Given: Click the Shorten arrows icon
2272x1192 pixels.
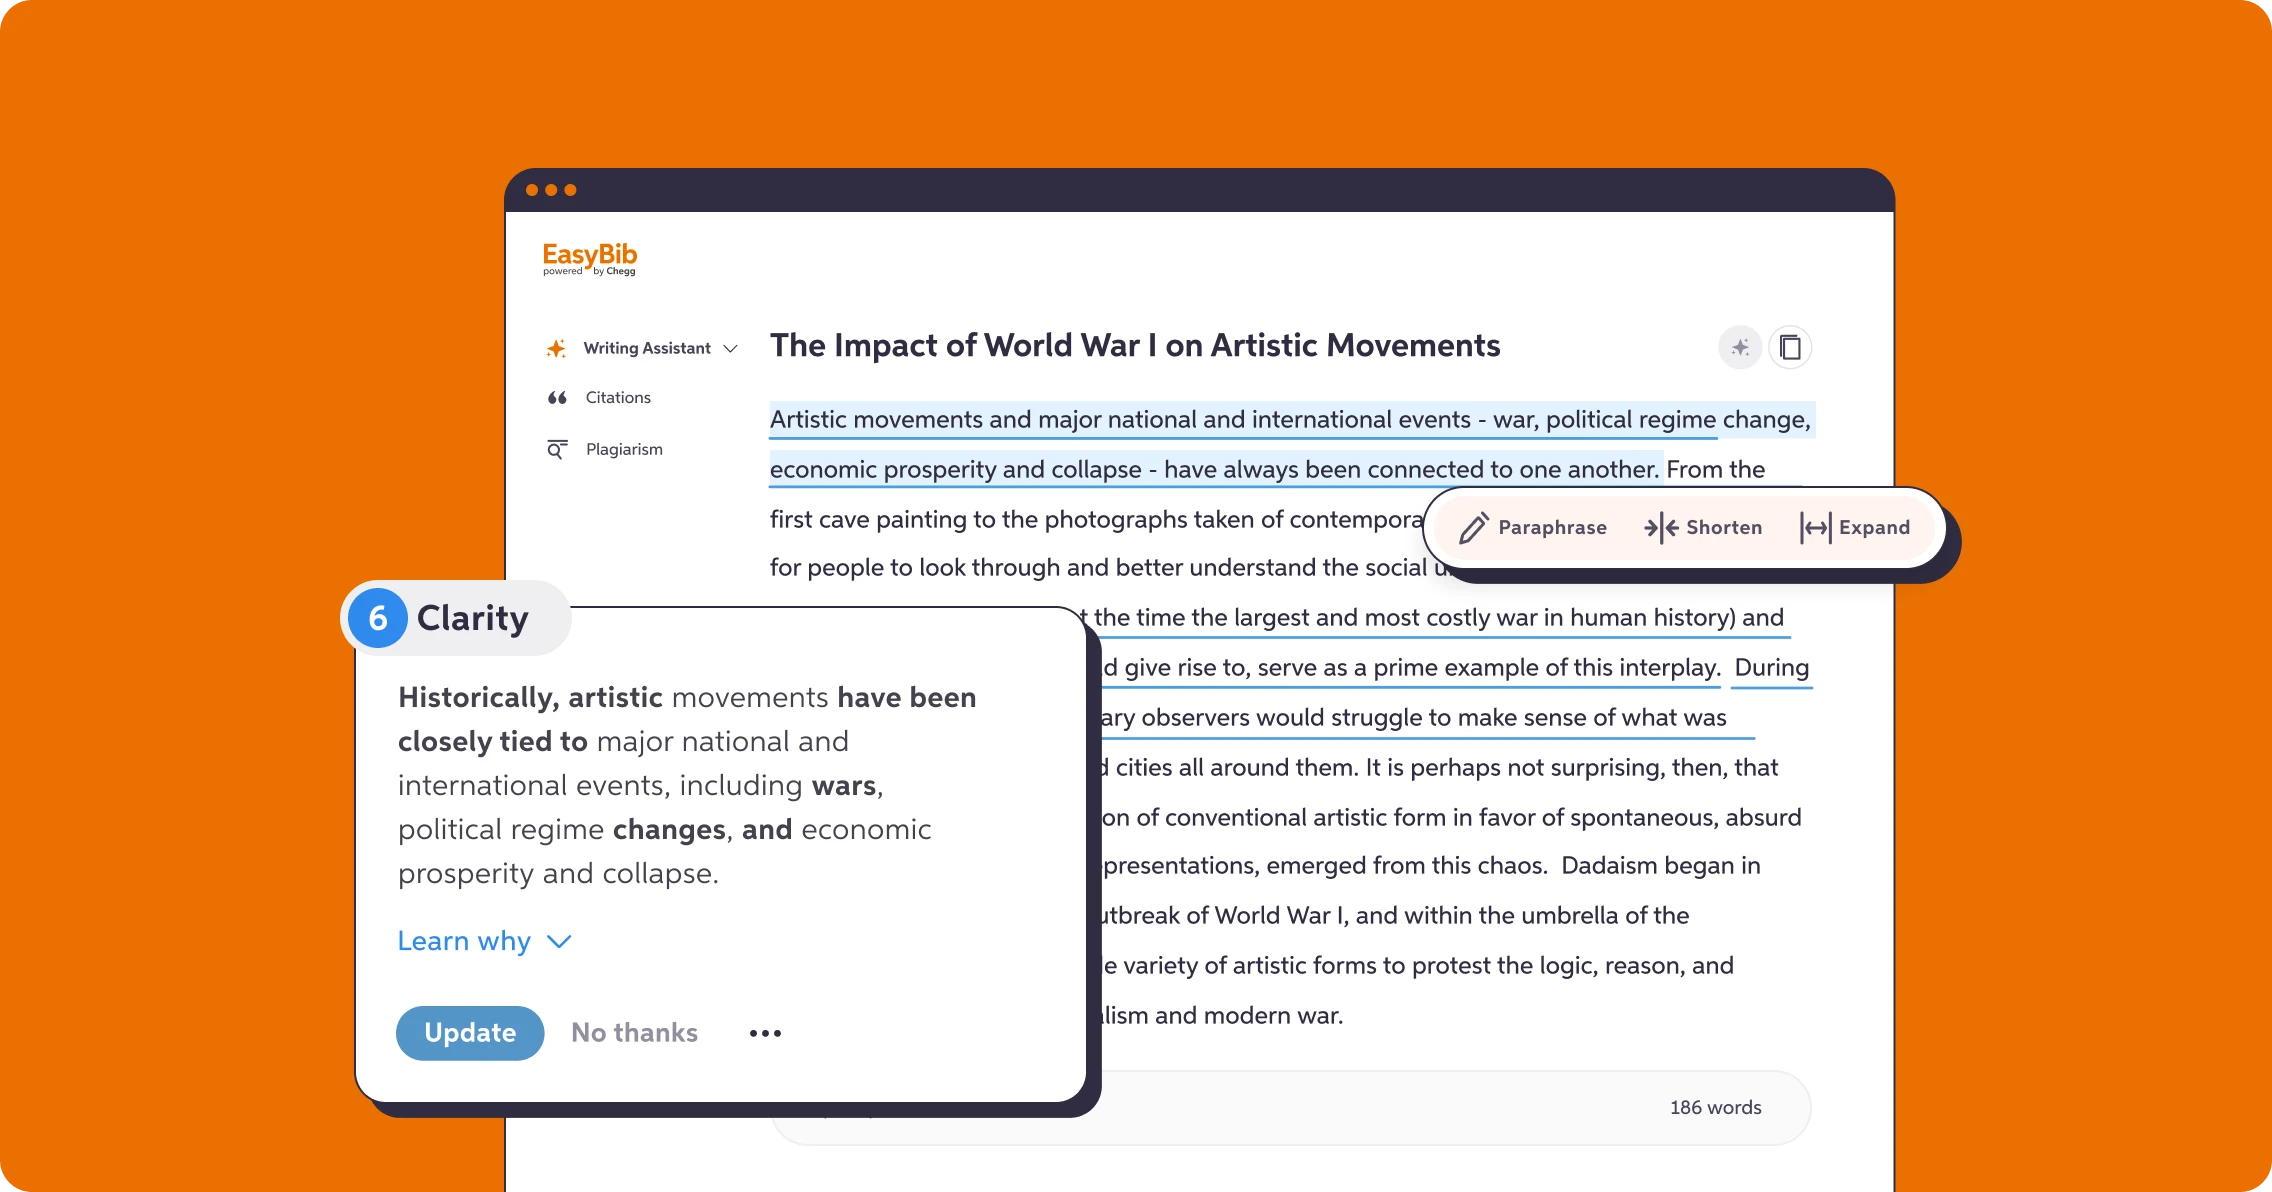Looking at the screenshot, I should click(1661, 528).
